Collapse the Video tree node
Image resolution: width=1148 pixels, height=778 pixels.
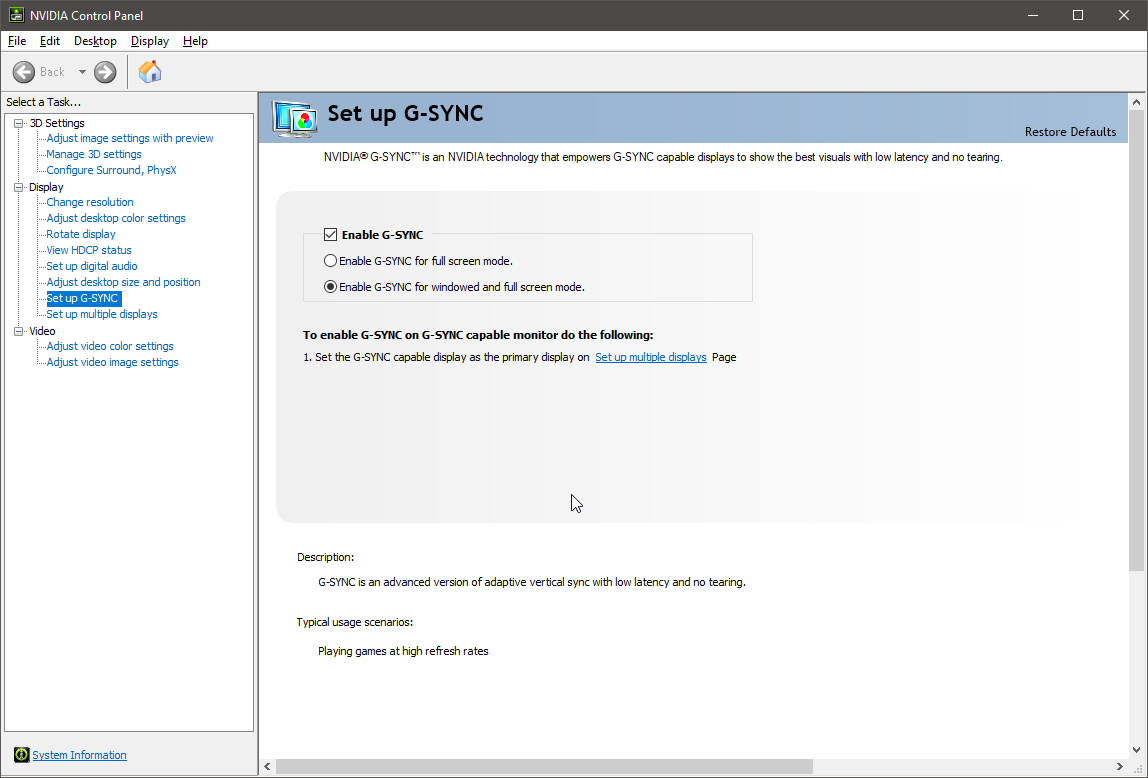click(19, 331)
